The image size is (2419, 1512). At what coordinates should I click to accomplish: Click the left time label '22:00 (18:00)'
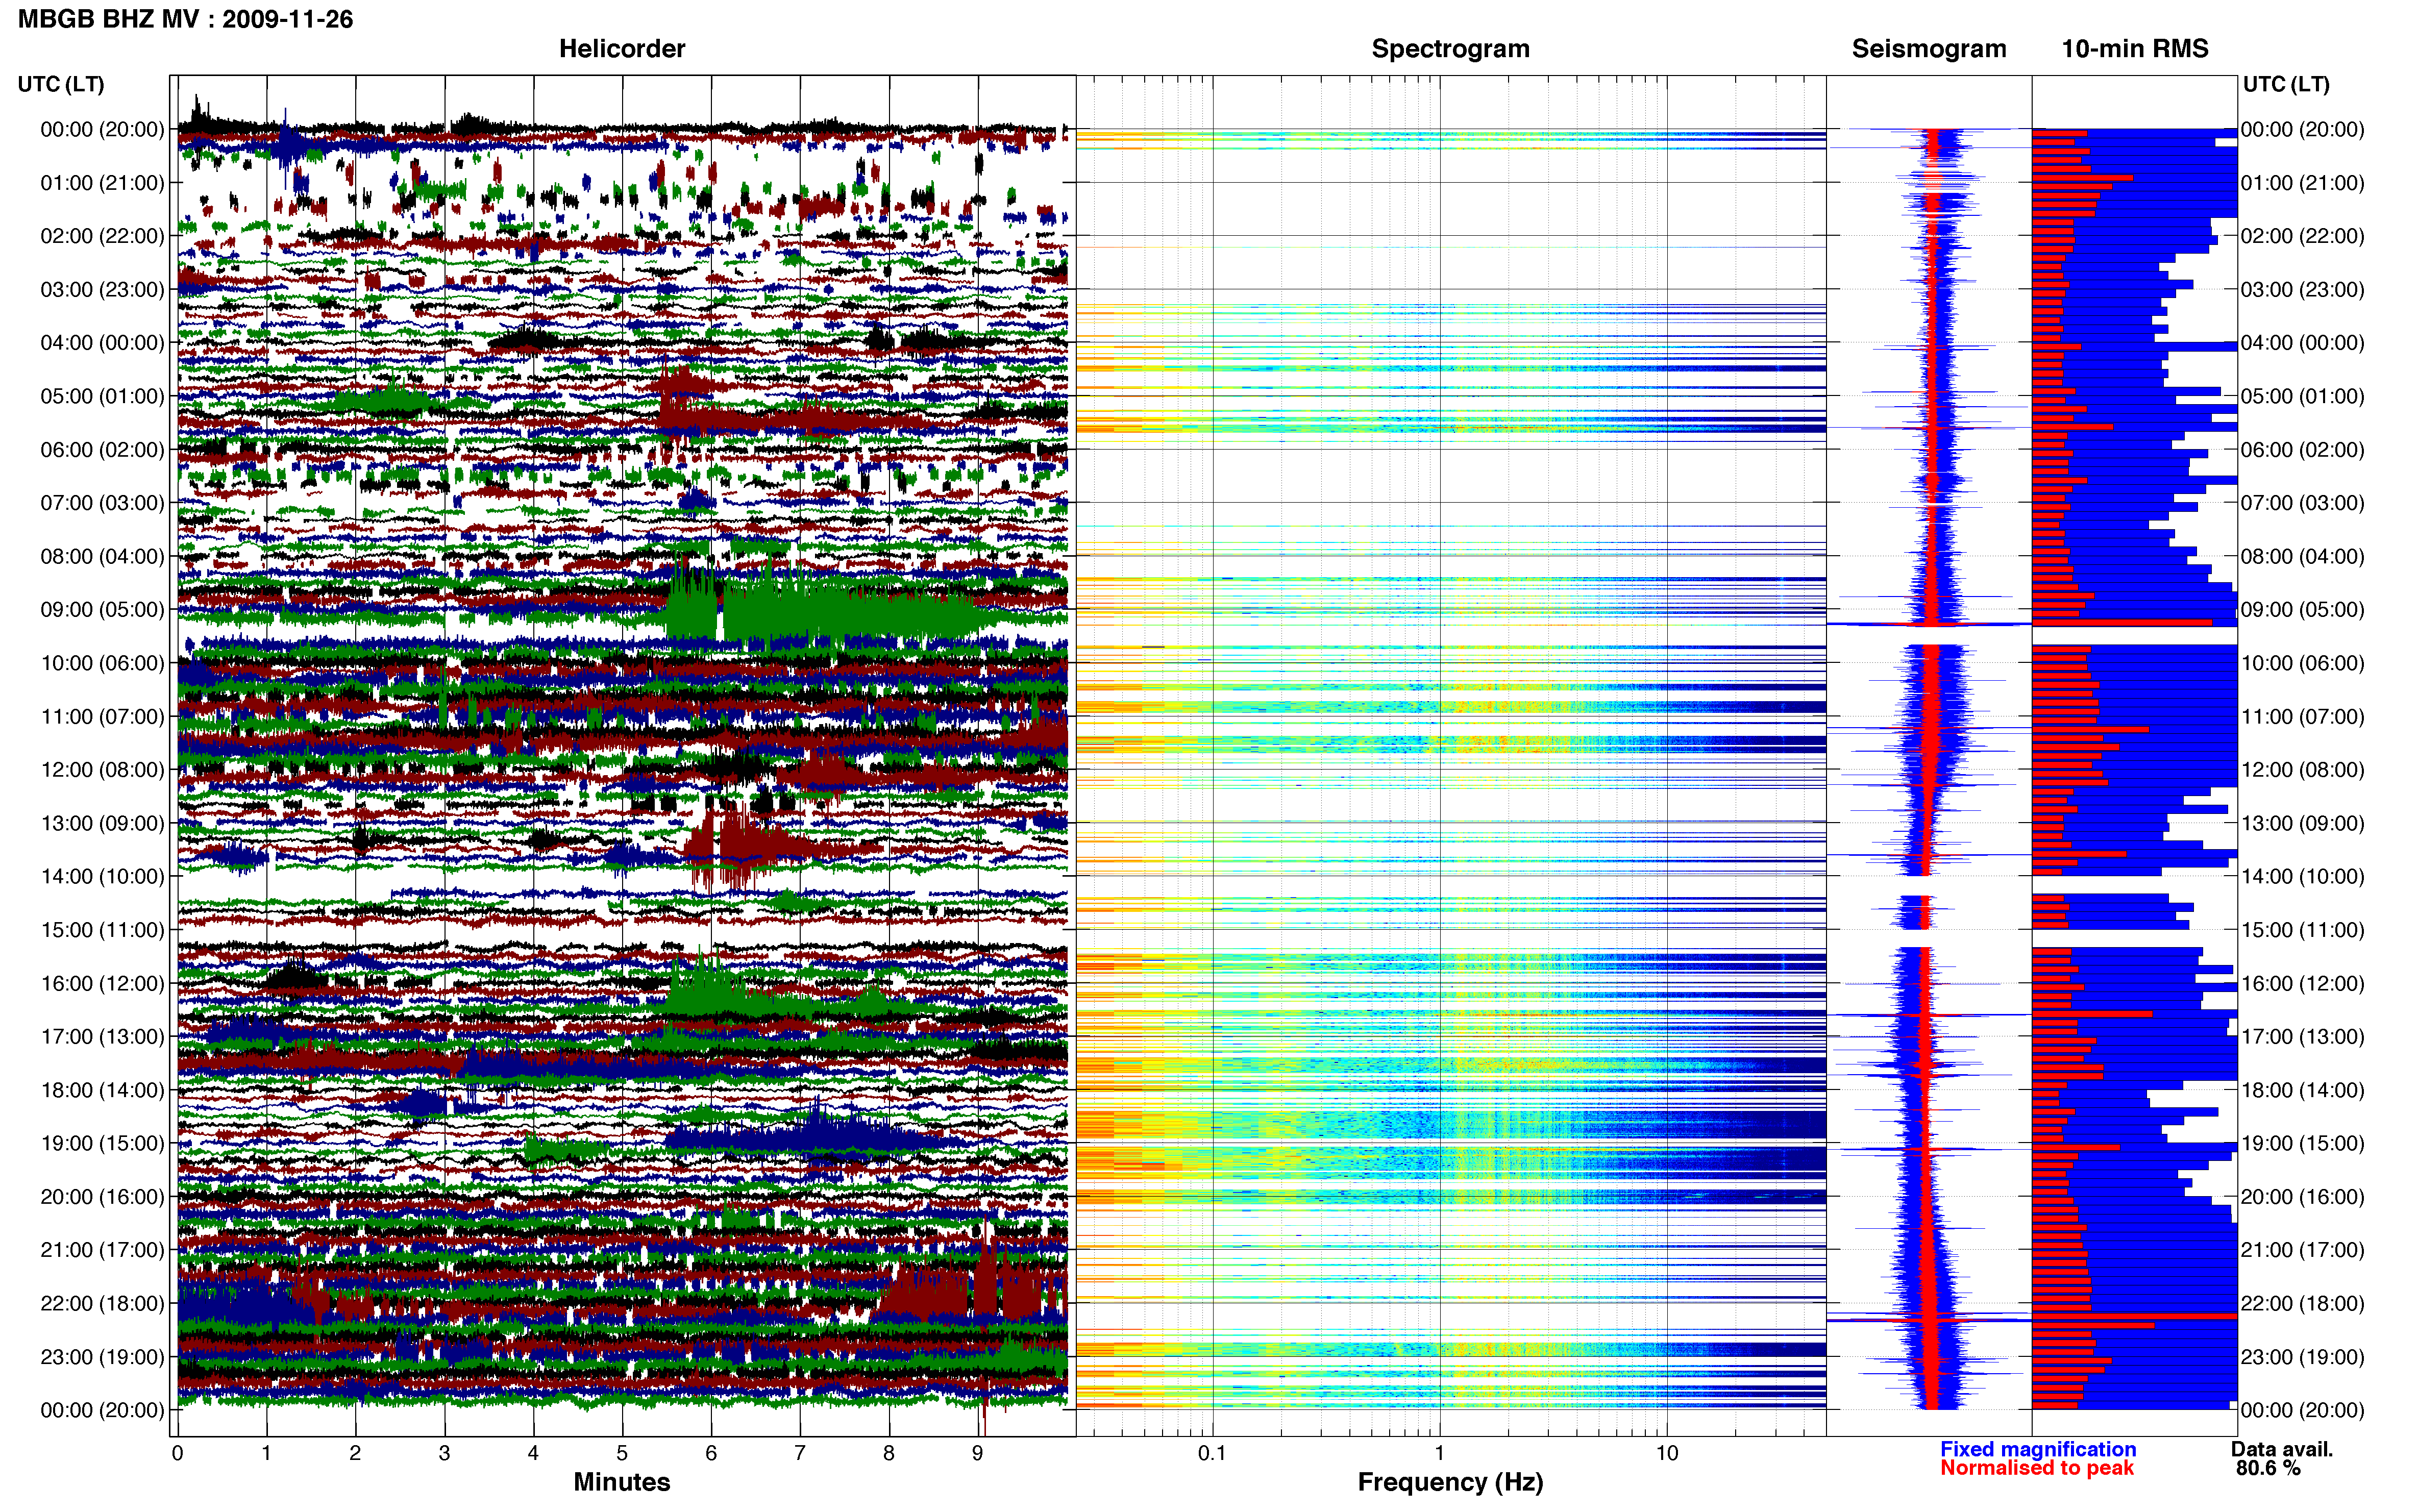[102, 1303]
